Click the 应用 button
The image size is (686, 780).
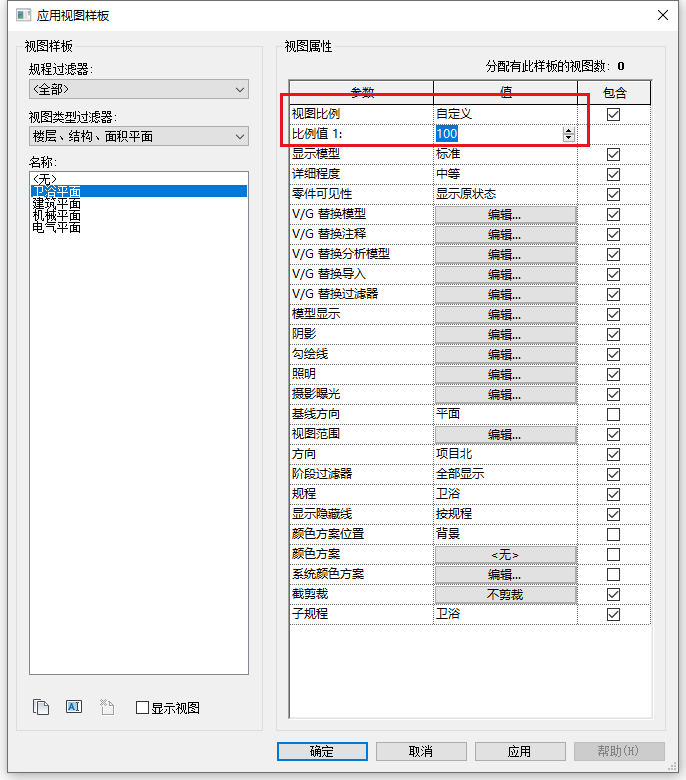tap(520, 751)
